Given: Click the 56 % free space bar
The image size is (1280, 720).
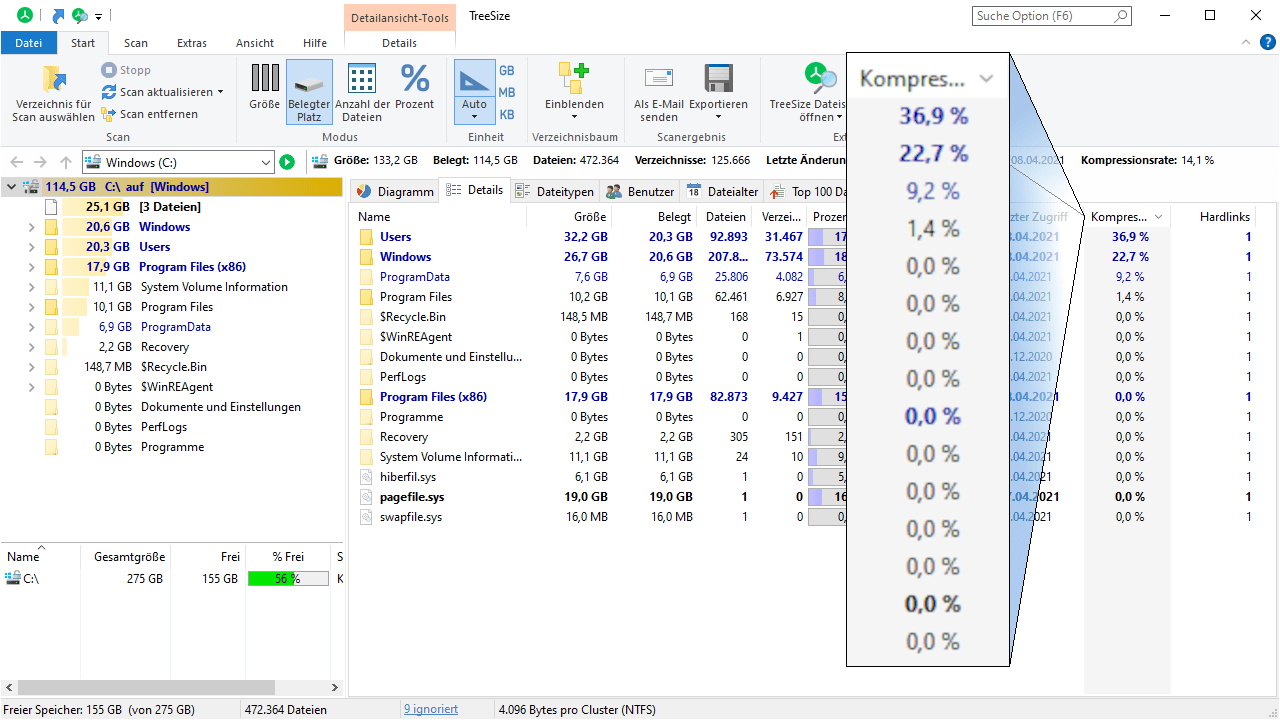Looking at the screenshot, I should (x=288, y=579).
